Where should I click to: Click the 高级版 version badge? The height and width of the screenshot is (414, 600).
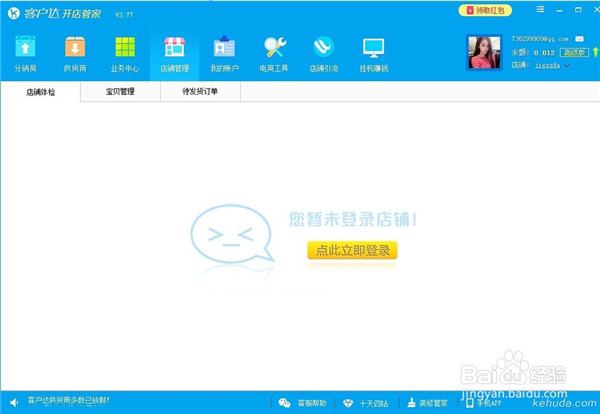[x=574, y=52]
